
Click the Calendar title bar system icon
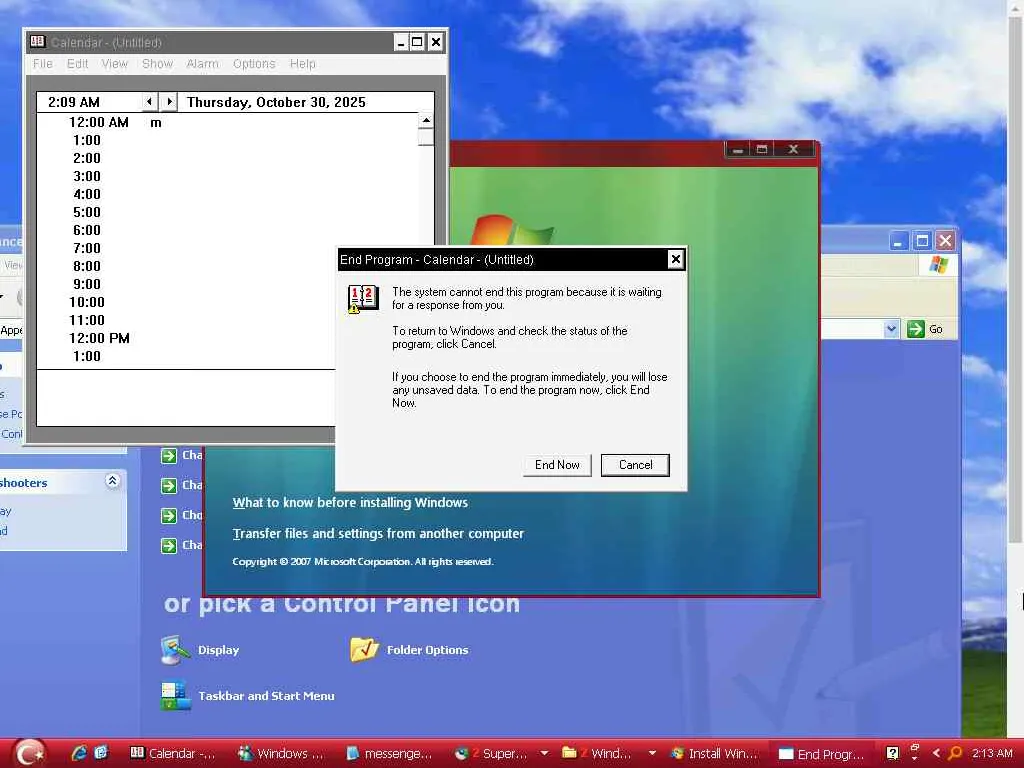tap(37, 42)
